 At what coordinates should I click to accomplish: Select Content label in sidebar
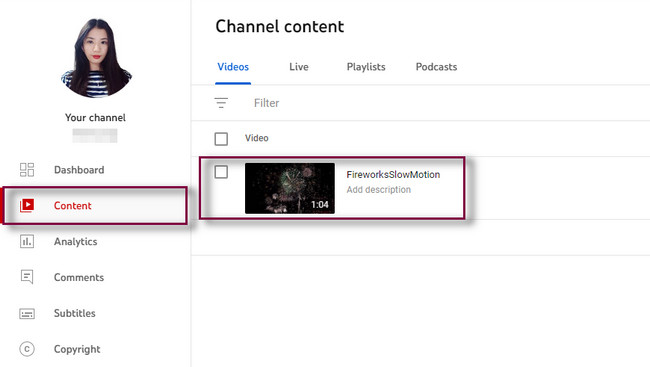pyautogui.click(x=73, y=206)
